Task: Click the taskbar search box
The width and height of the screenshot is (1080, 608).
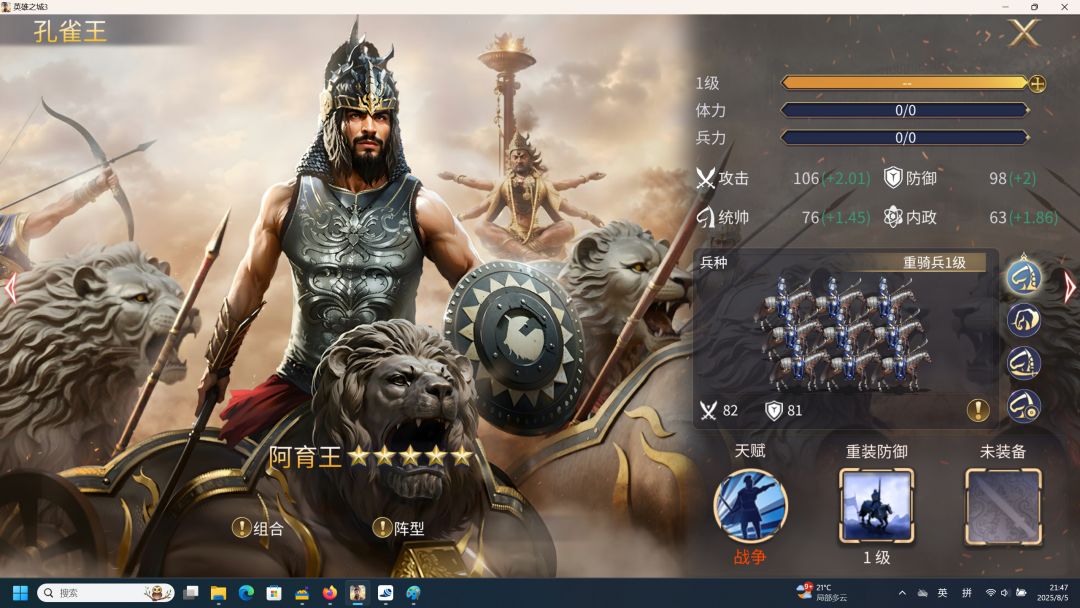Action: (105, 593)
